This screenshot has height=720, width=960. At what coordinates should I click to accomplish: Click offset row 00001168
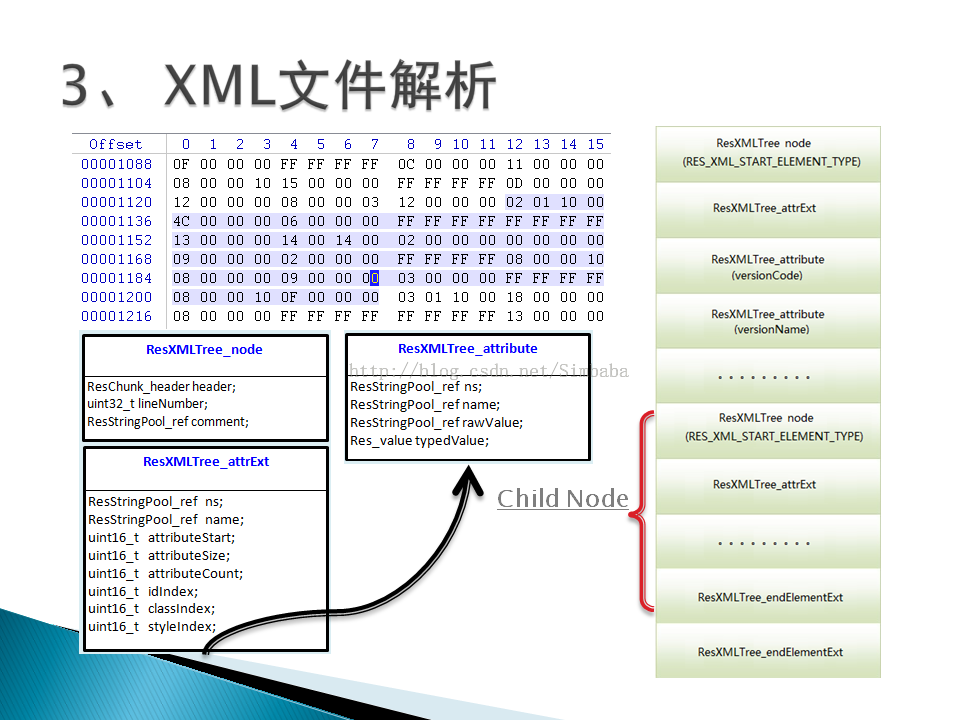pos(342,259)
